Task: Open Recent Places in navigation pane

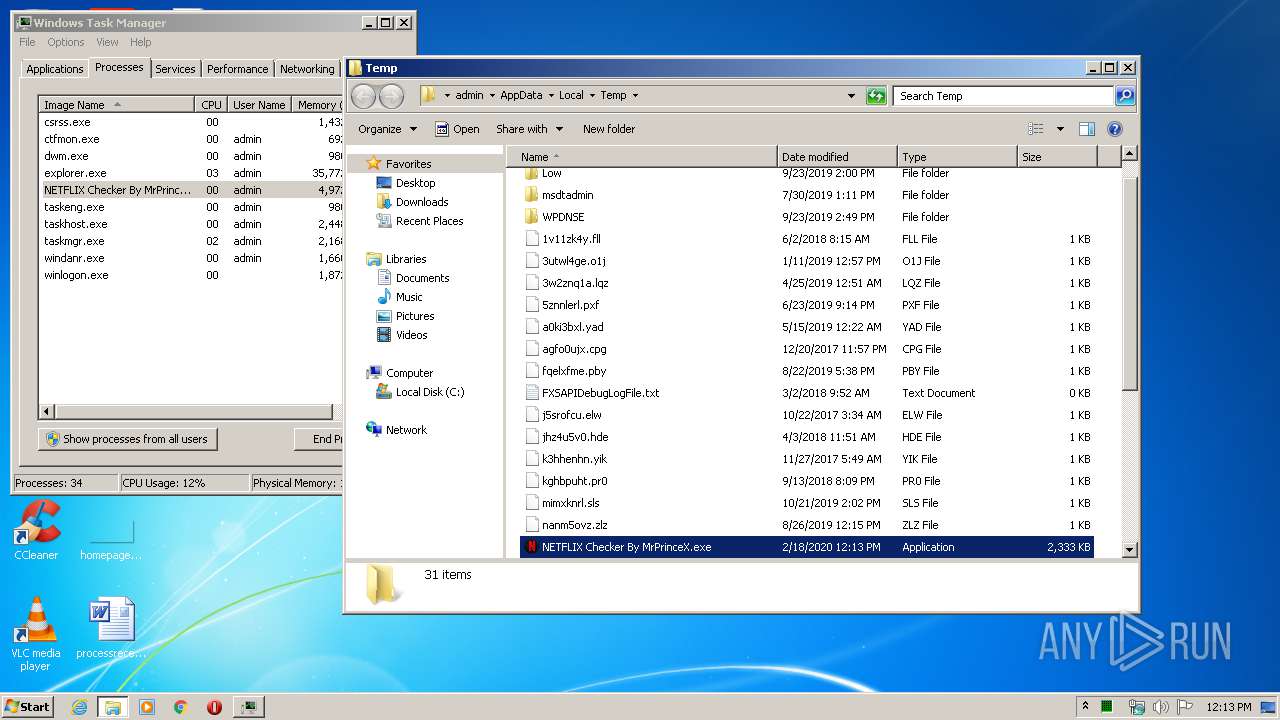Action: [x=429, y=221]
